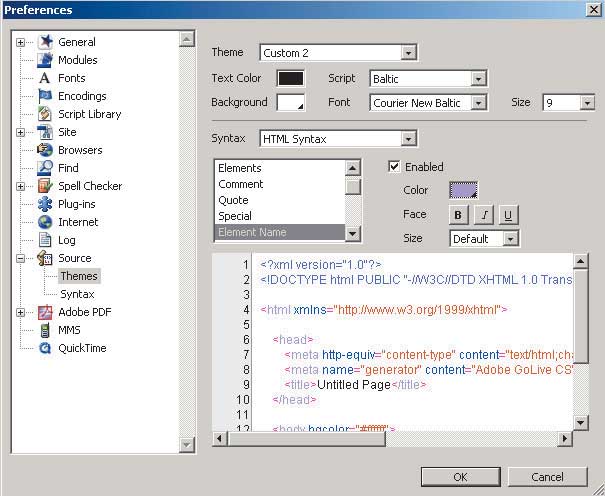Open the top Size dropdown showing 9
The image size is (605, 496).
point(587,103)
